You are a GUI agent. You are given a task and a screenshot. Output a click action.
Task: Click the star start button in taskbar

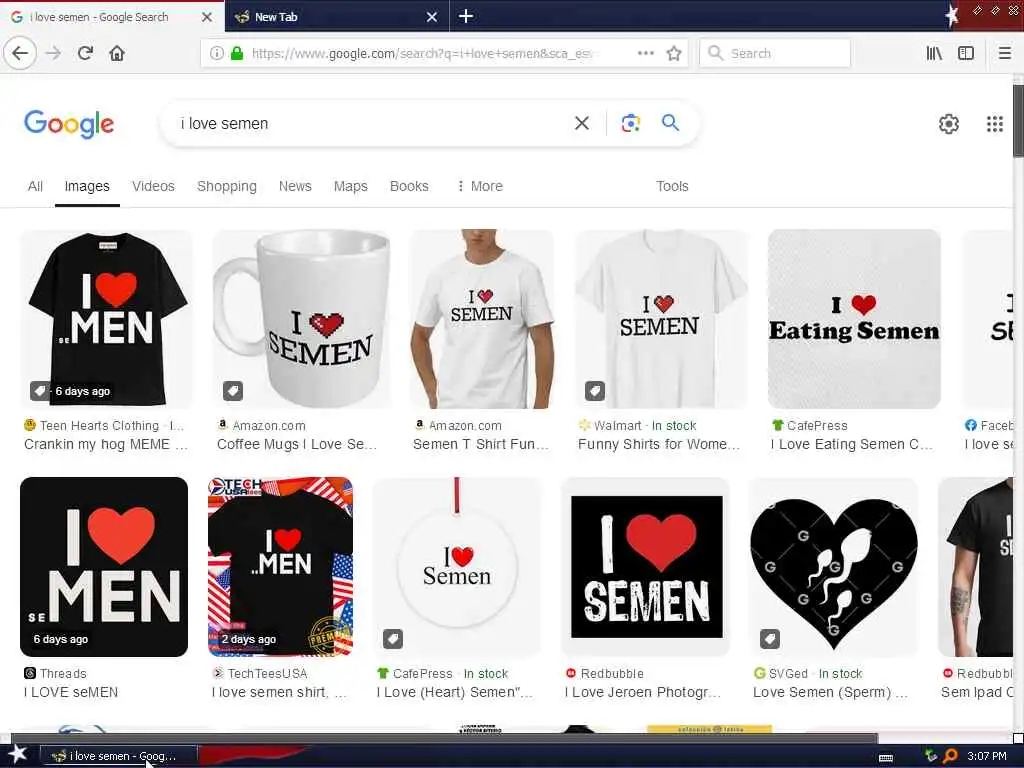18,755
